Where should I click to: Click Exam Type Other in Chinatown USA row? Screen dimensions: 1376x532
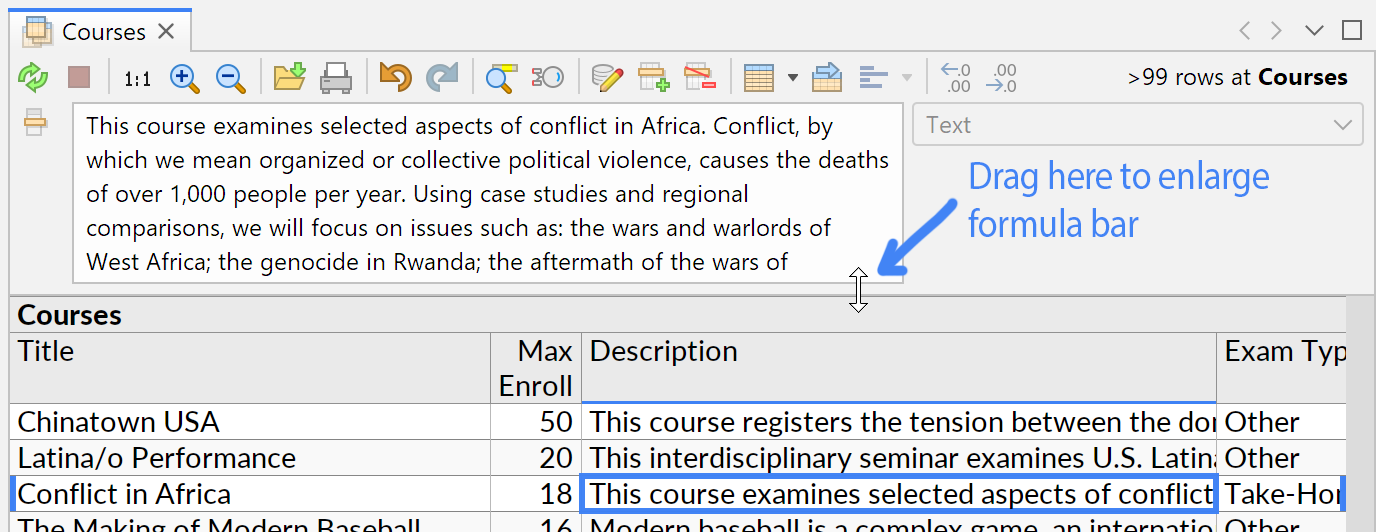[x=1281, y=422]
